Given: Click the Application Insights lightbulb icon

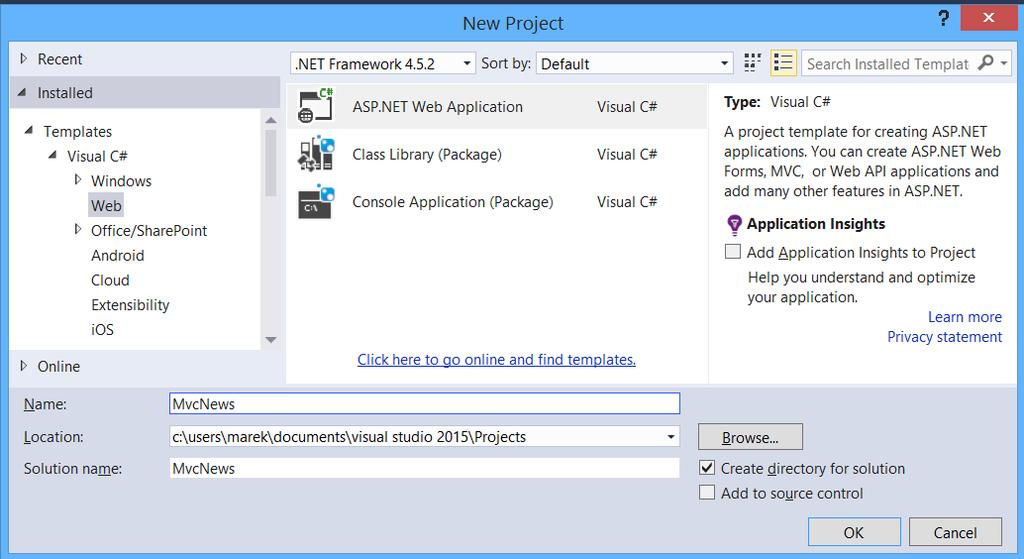Looking at the screenshot, I should [734, 225].
